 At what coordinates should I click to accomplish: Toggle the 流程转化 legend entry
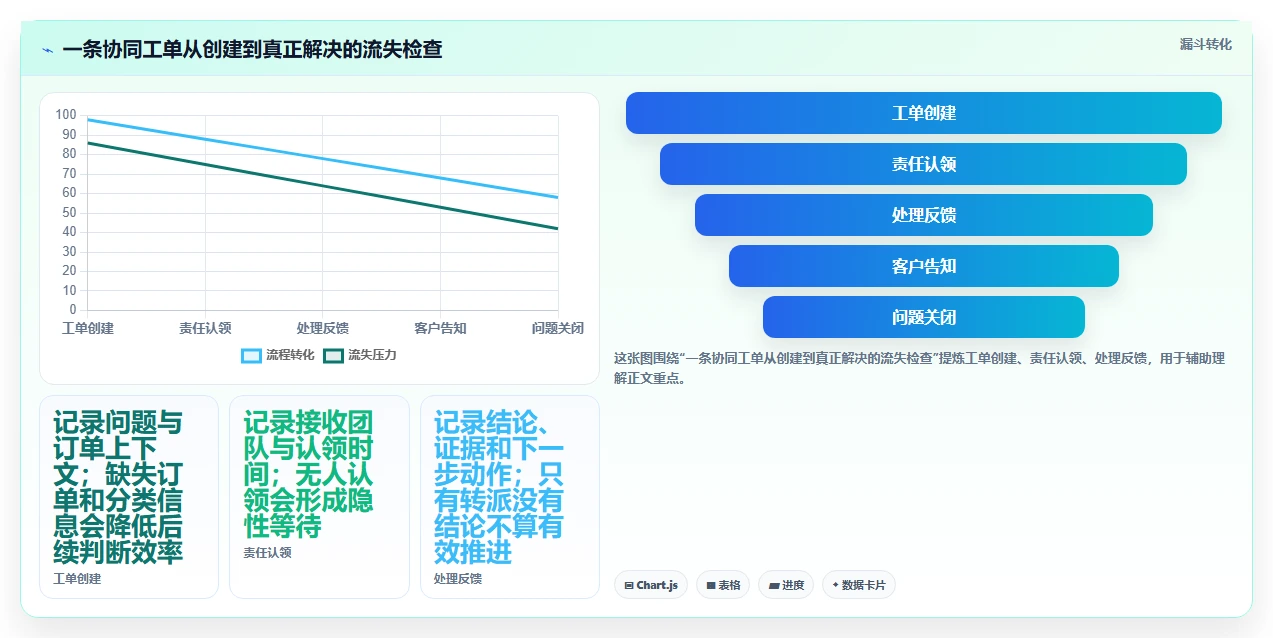[278, 355]
